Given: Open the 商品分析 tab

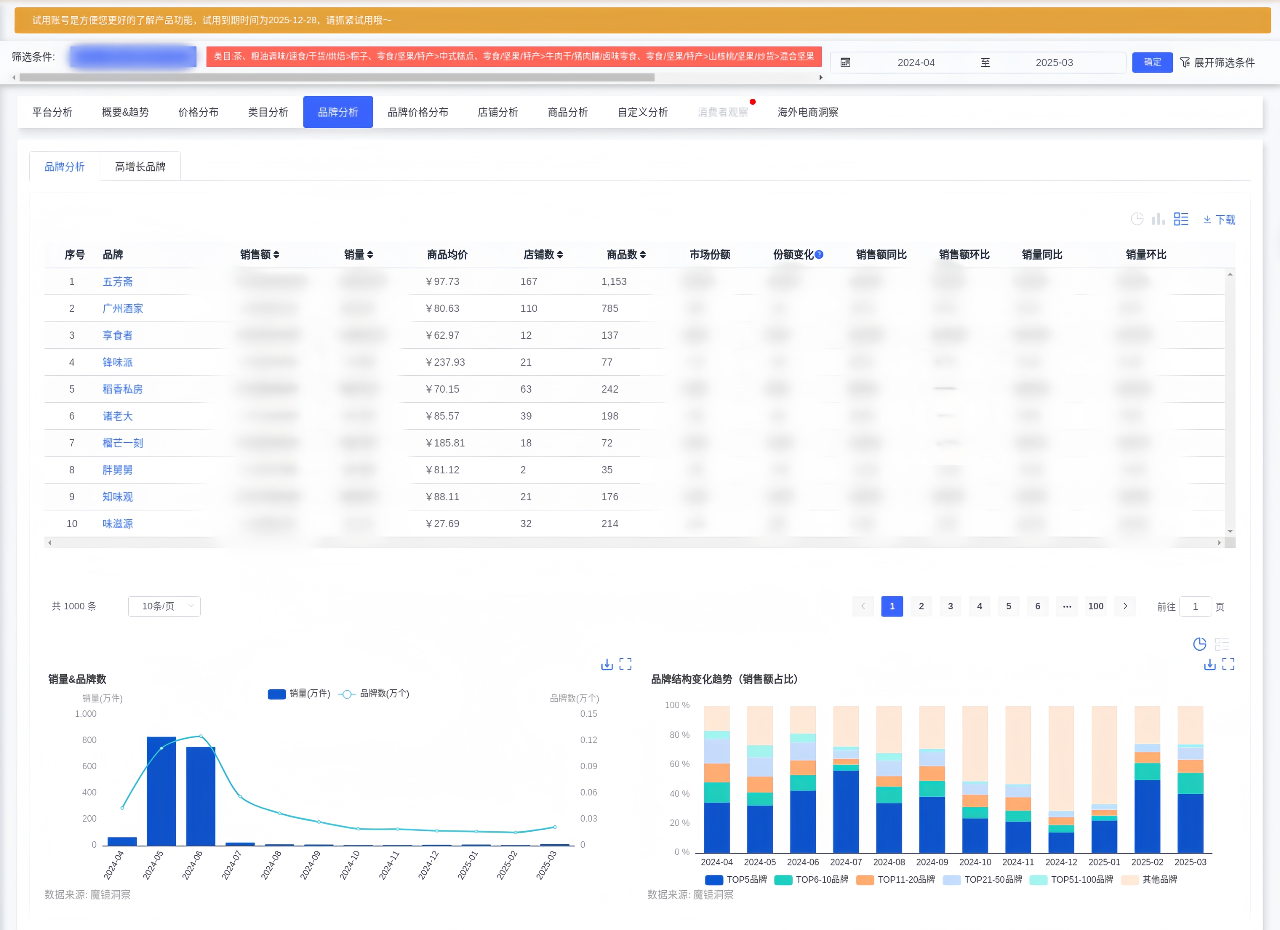Looking at the screenshot, I should pos(568,112).
